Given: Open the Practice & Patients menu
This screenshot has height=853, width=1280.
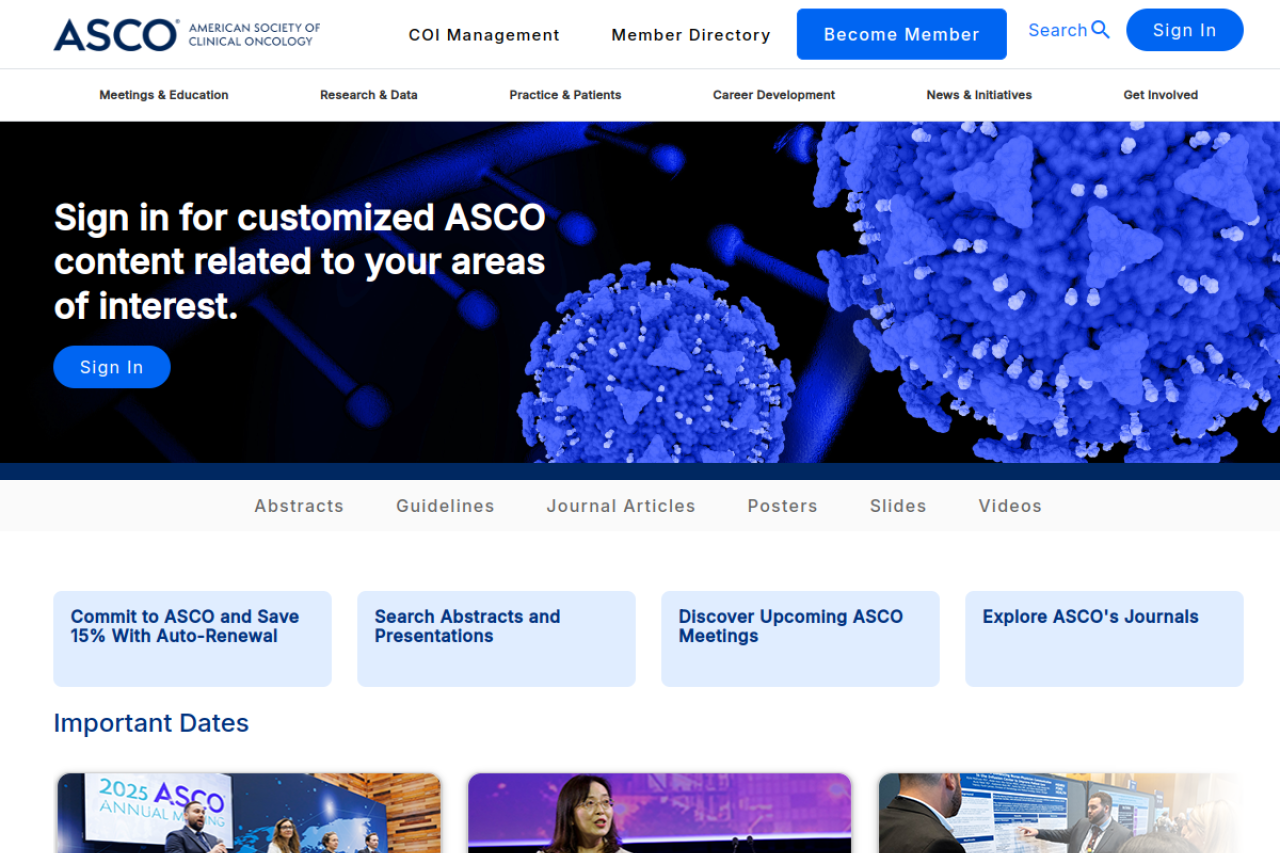Looking at the screenshot, I should (x=565, y=95).
